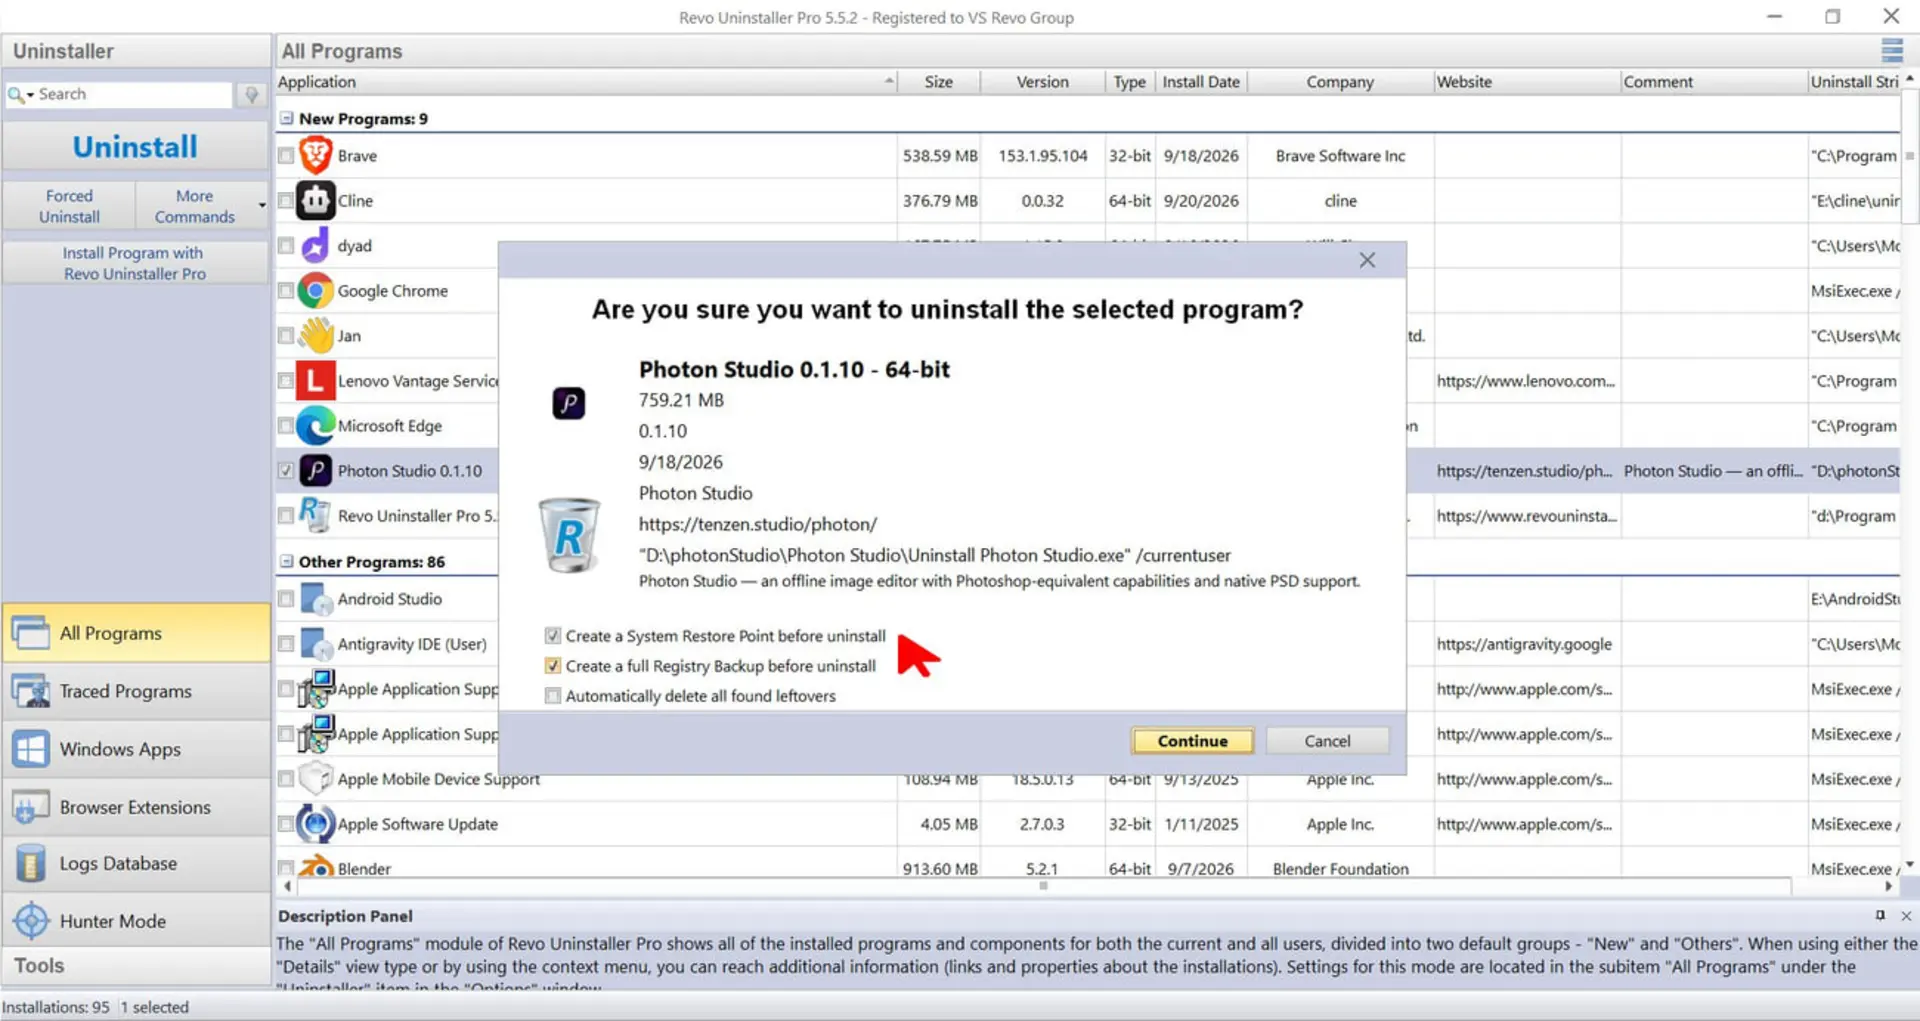
Task: Click the pin icon next to search box
Action: click(x=251, y=94)
